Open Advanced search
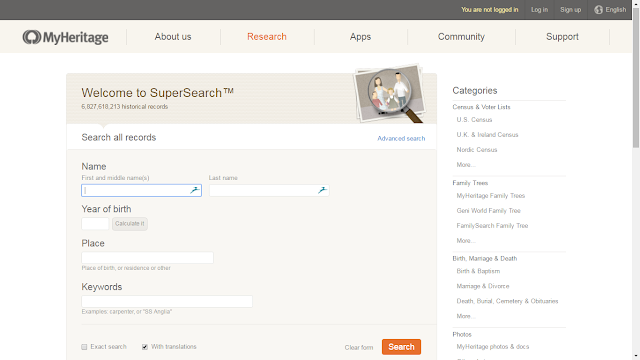The height and width of the screenshot is (360, 640). 401,139
